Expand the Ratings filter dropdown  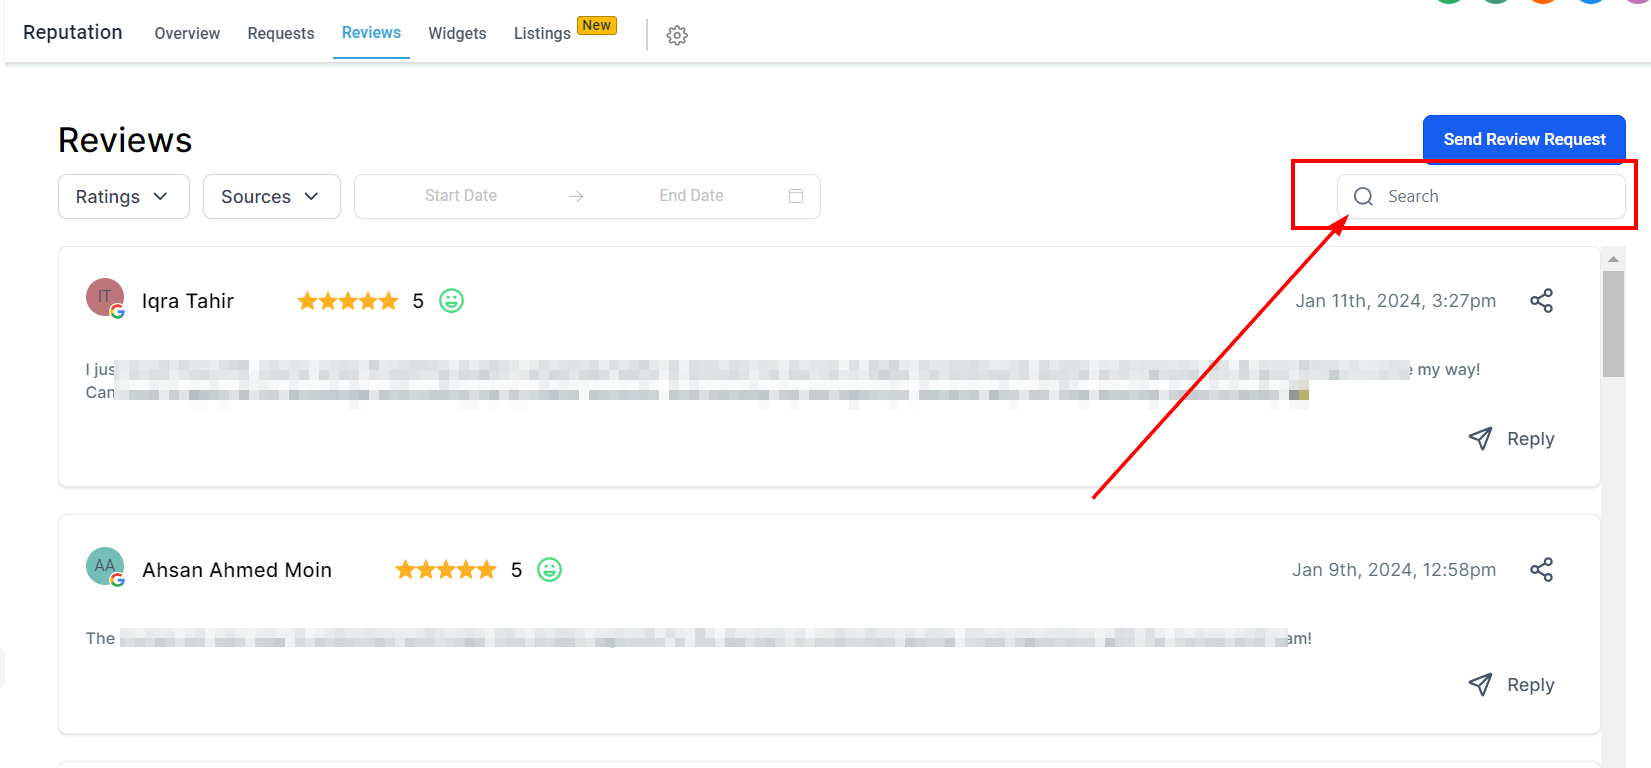pyautogui.click(x=124, y=197)
